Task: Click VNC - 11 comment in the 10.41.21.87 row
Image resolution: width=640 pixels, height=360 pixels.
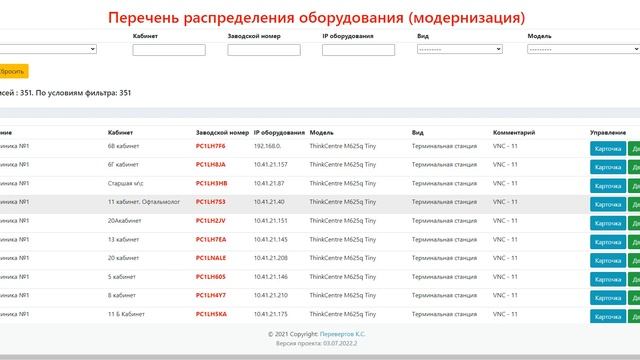Action: pos(505,183)
